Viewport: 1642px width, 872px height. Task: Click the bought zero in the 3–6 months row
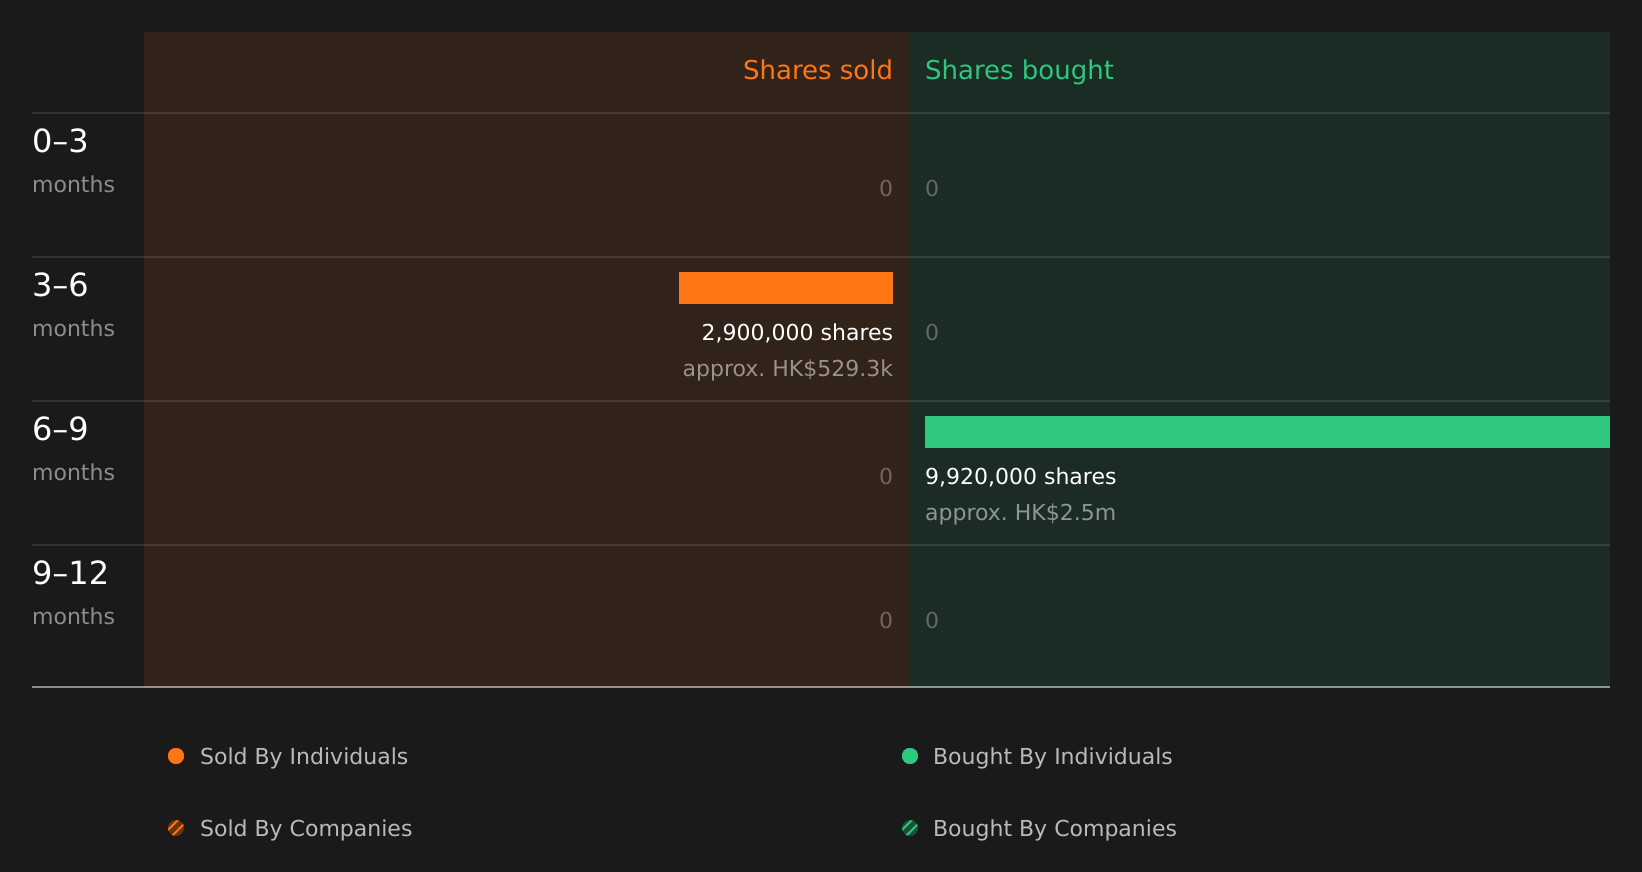point(932,332)
